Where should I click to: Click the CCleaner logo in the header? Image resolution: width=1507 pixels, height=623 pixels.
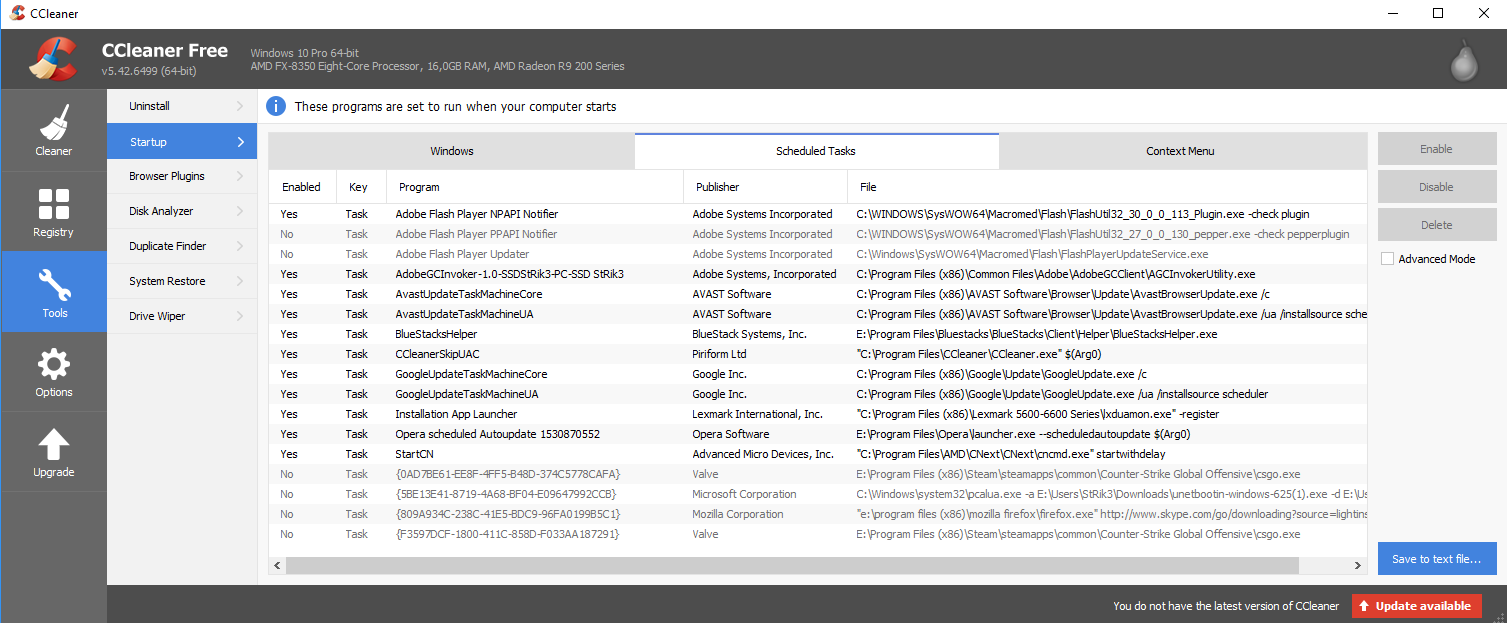(53, 59)
